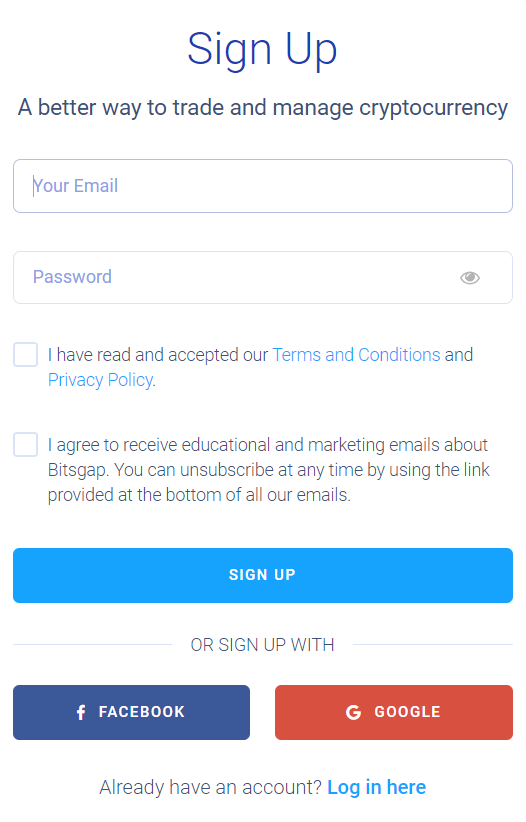This screenshot has height=822, width=526.
Task: Open the Privacy Policy link
Action: 101,380
